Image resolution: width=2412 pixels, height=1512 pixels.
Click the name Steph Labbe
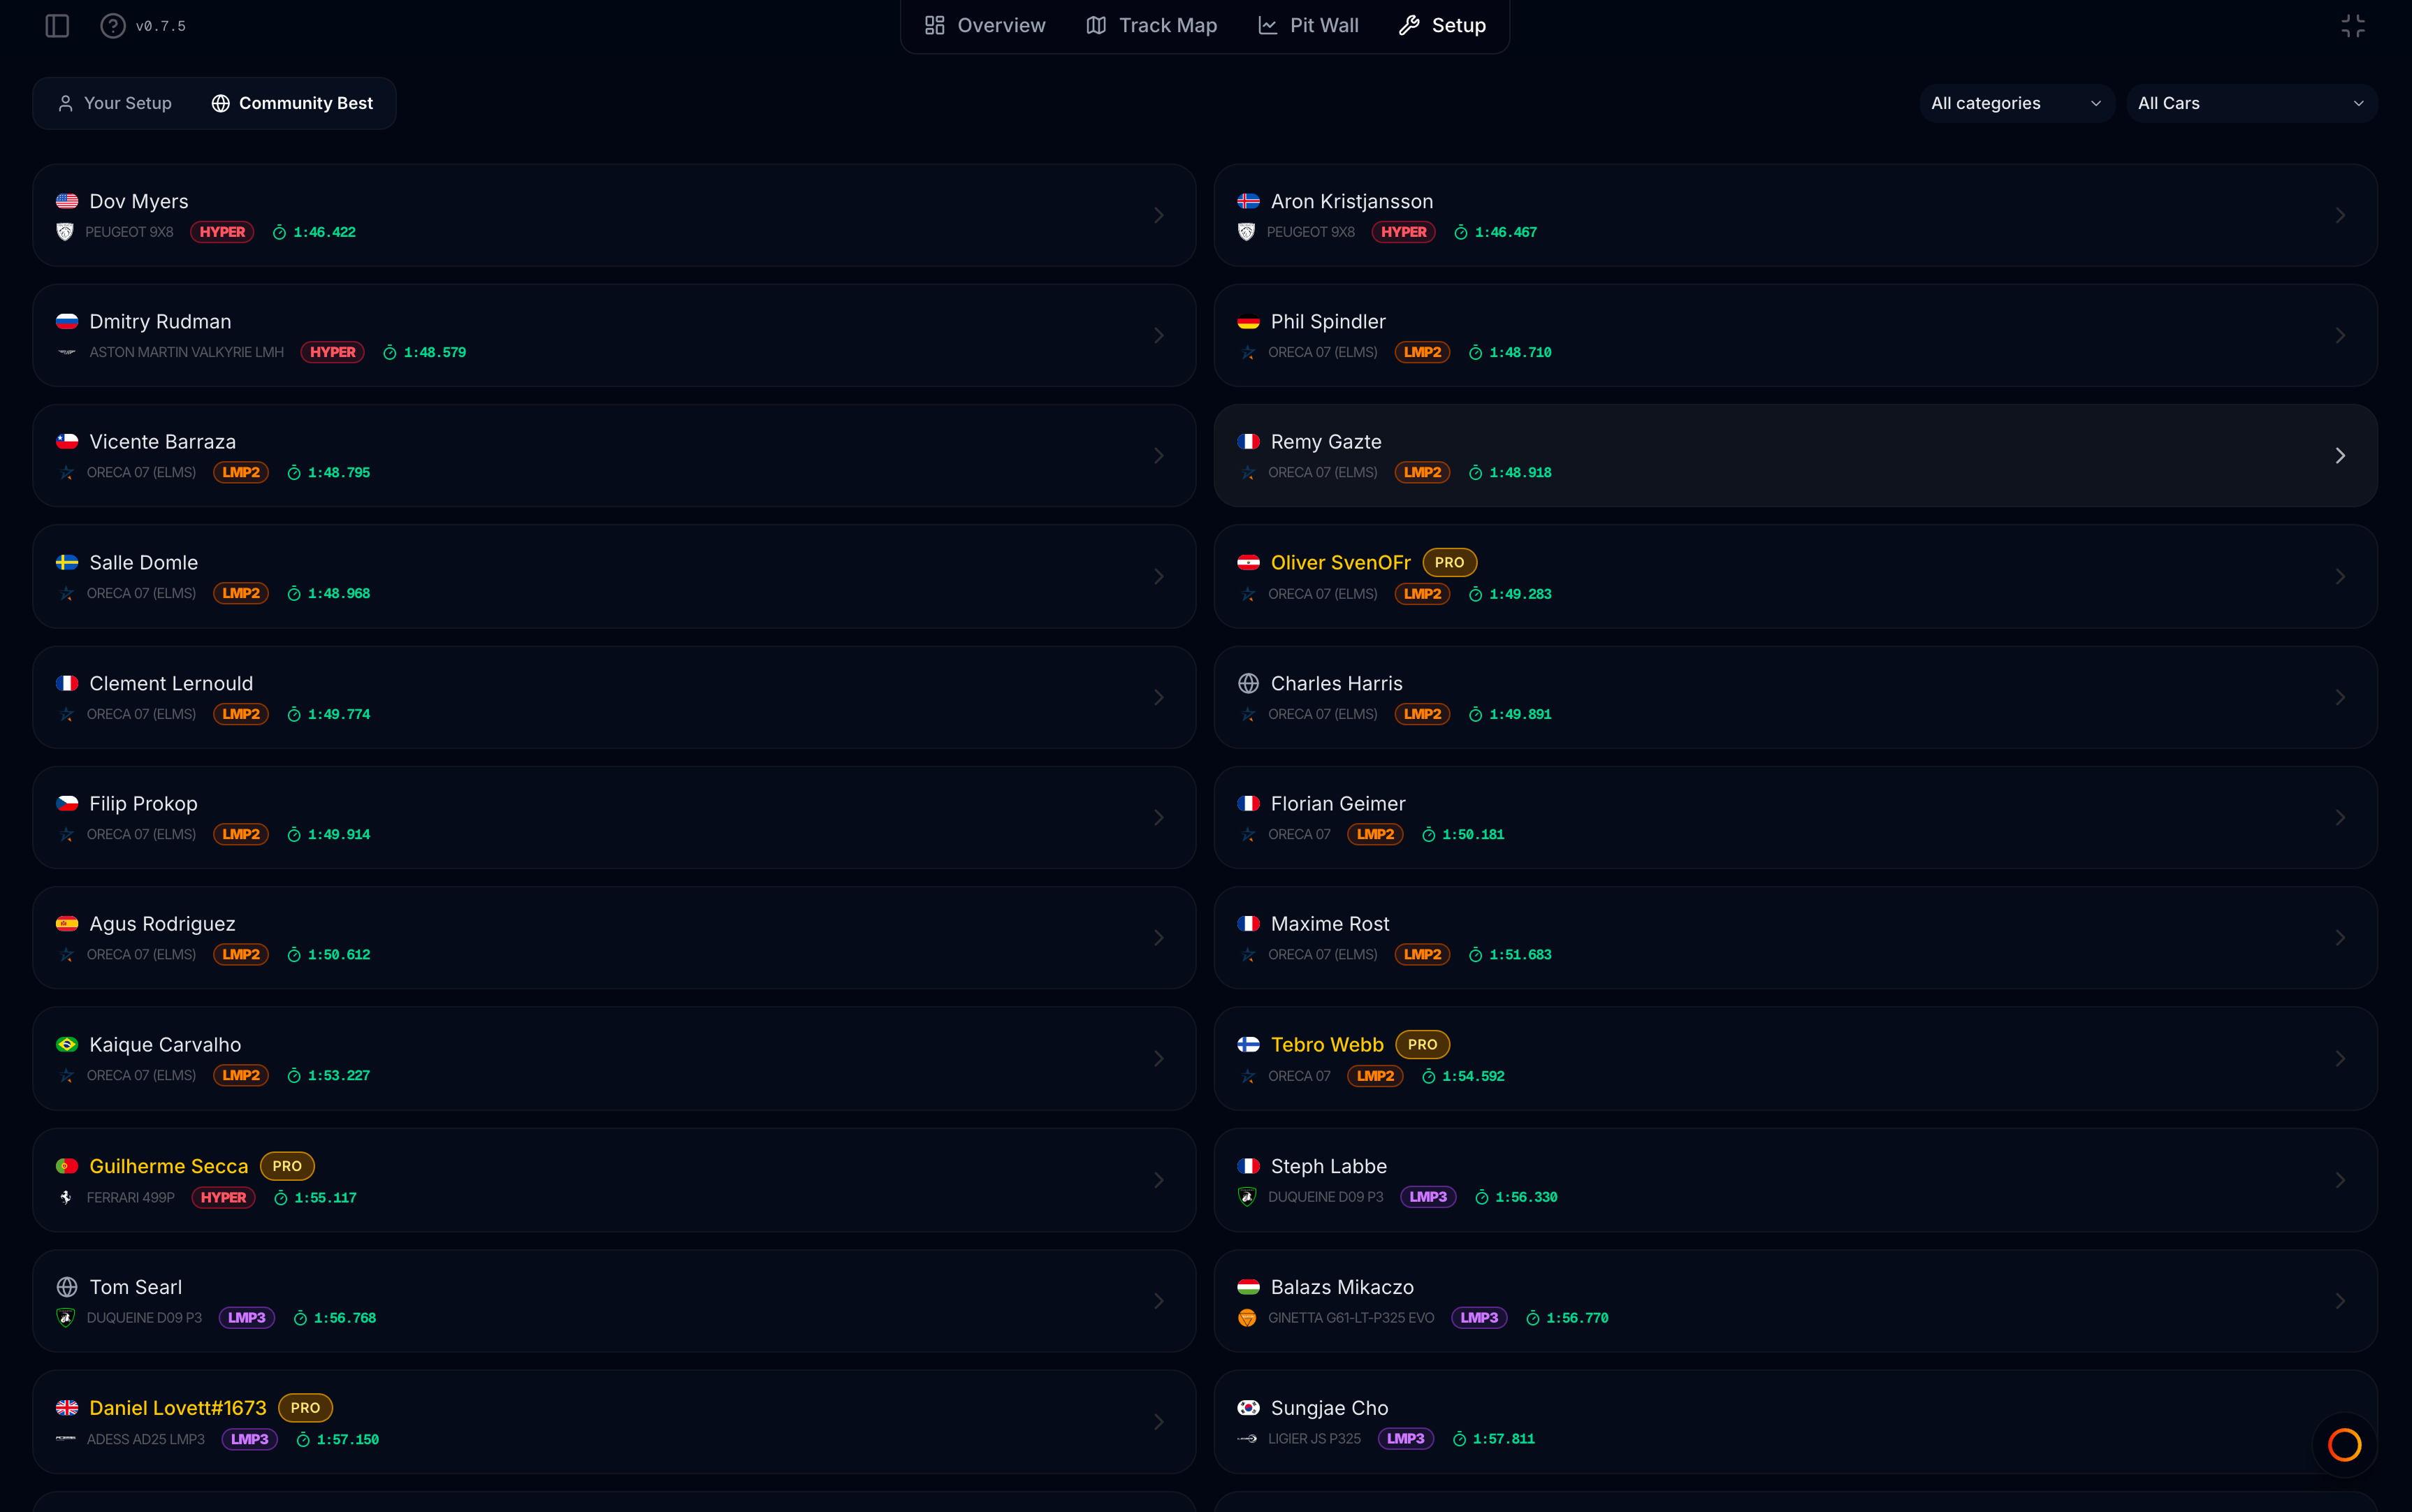pyautogui.click(x=1328, y=1166)
